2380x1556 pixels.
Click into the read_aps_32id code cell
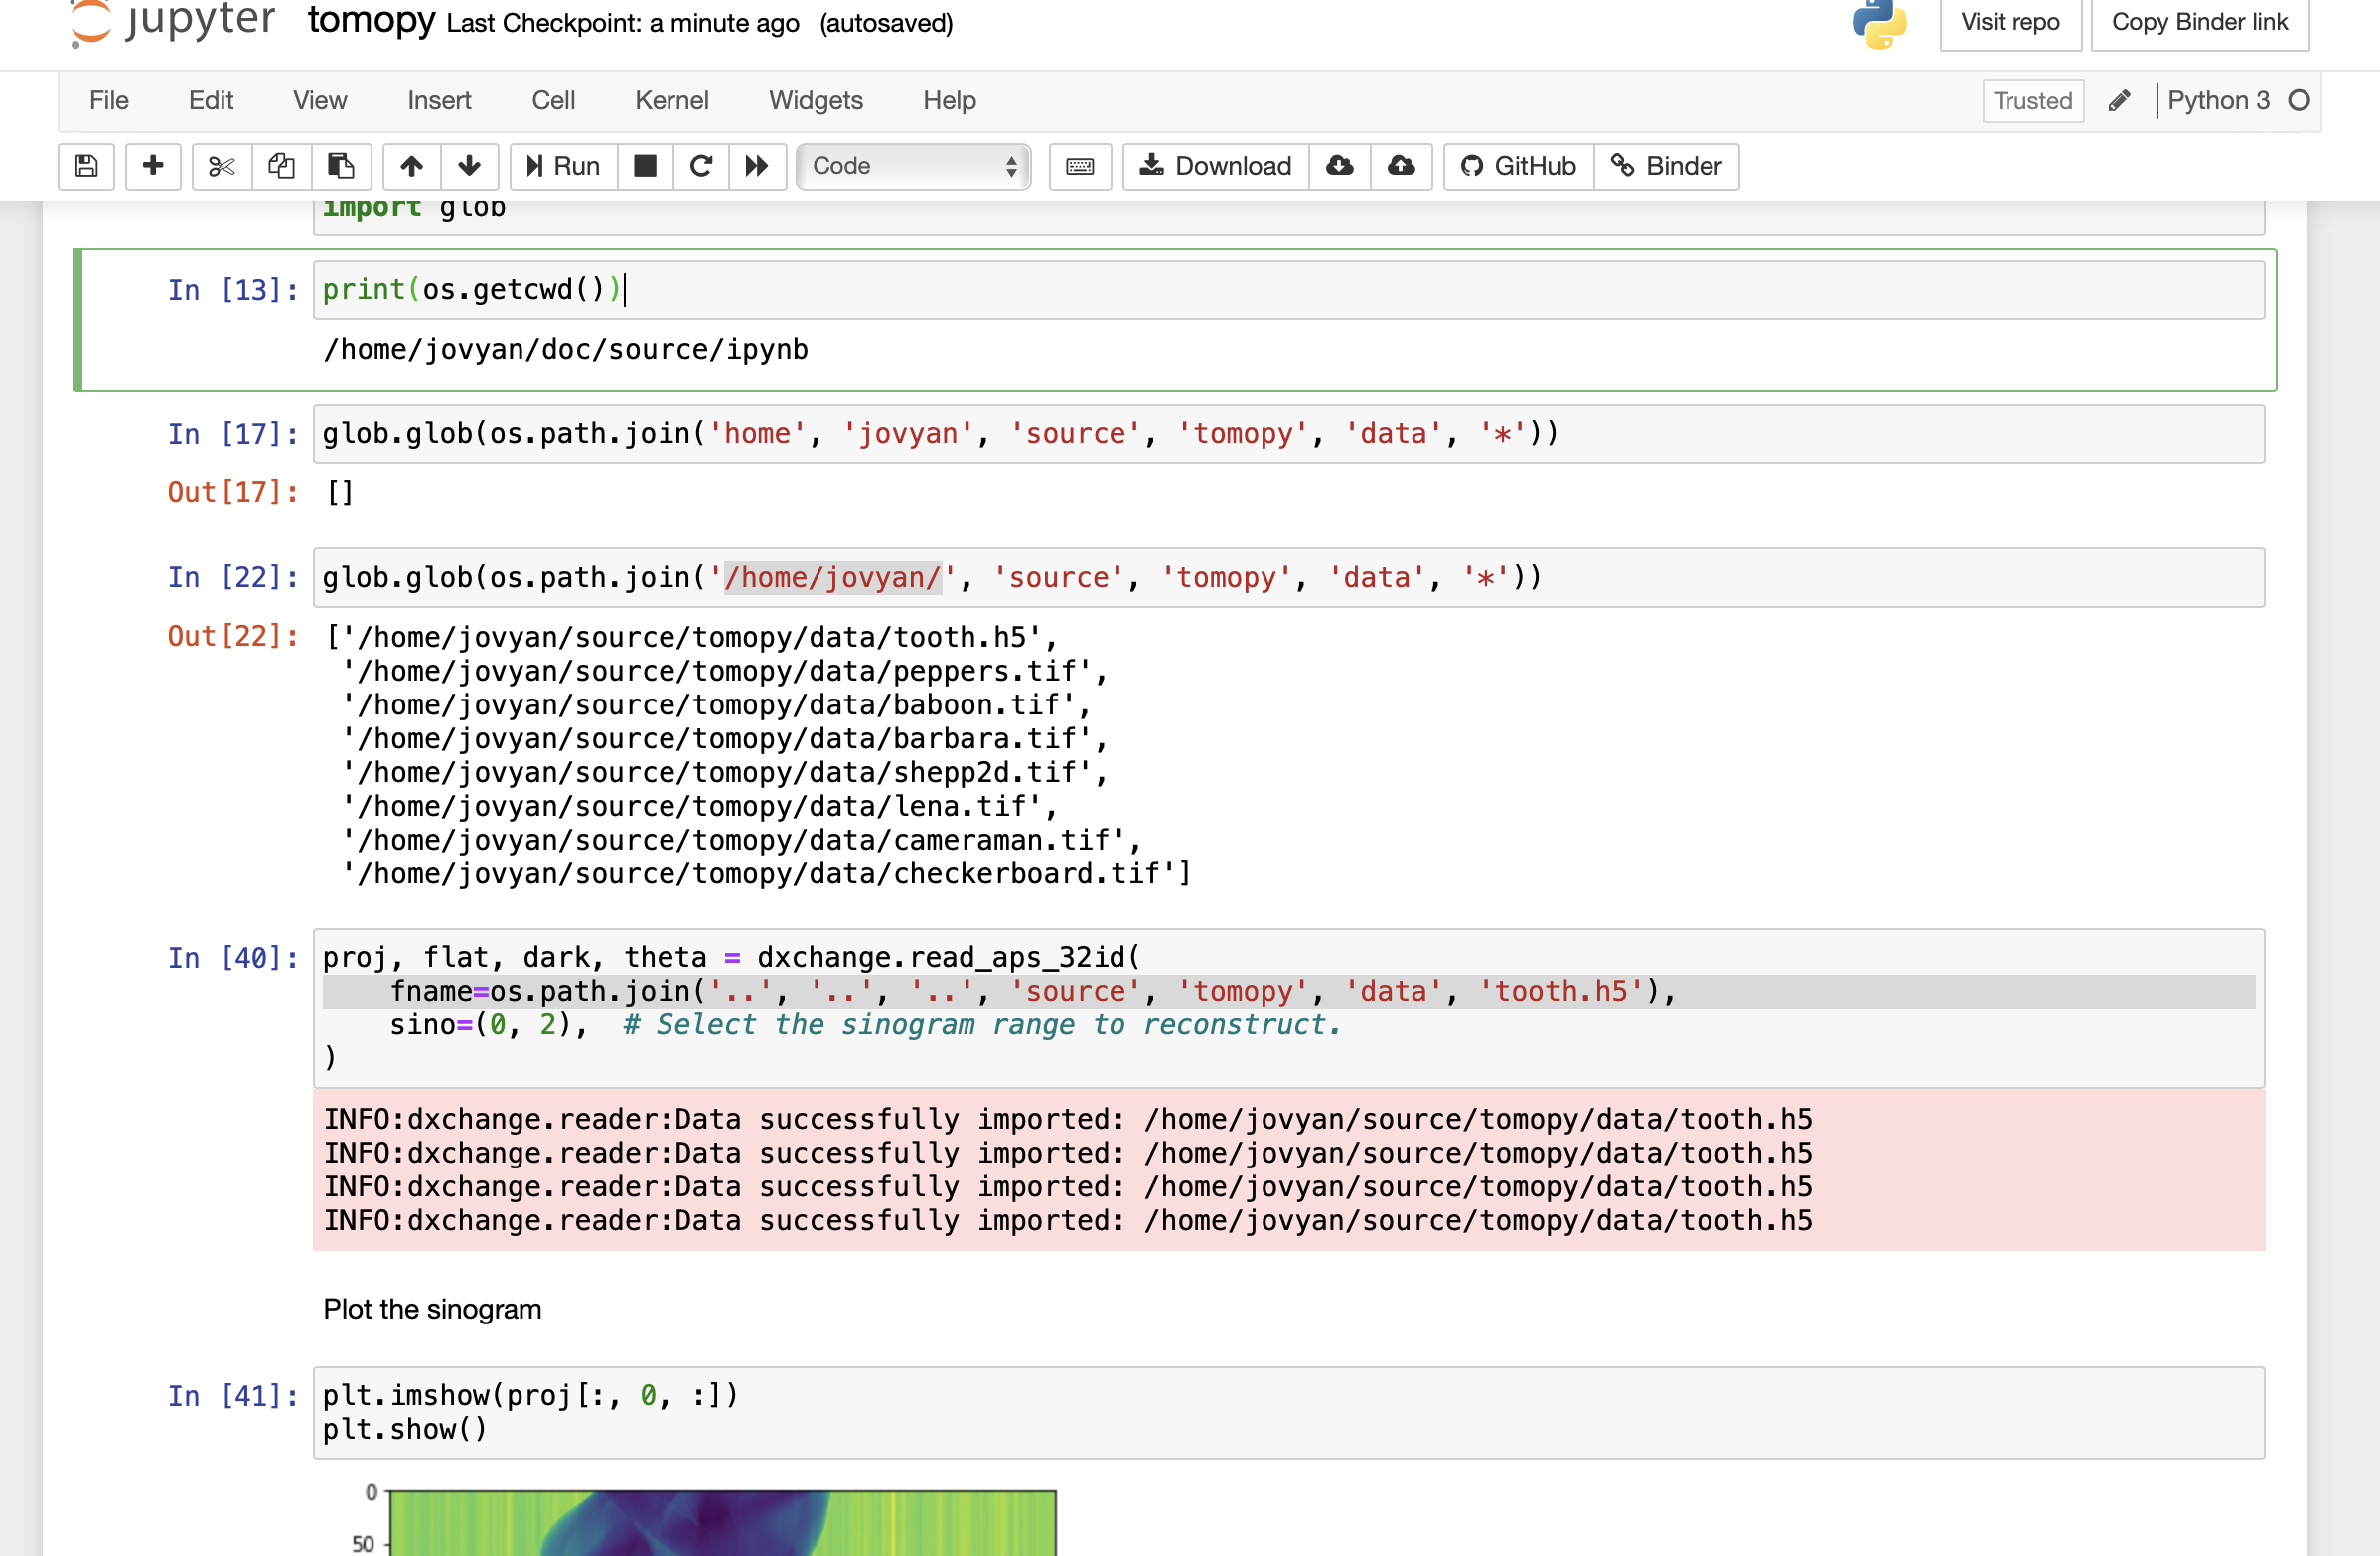pyautogui.click(x=1288, y=1008)
